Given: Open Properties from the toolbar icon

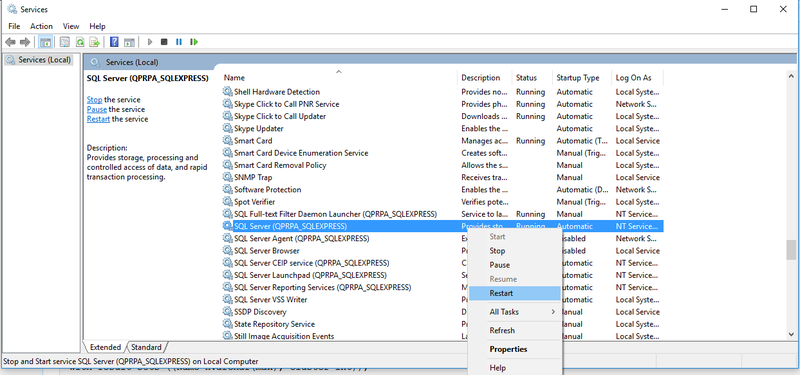Looking at the screenshot, I should point(65,42).
